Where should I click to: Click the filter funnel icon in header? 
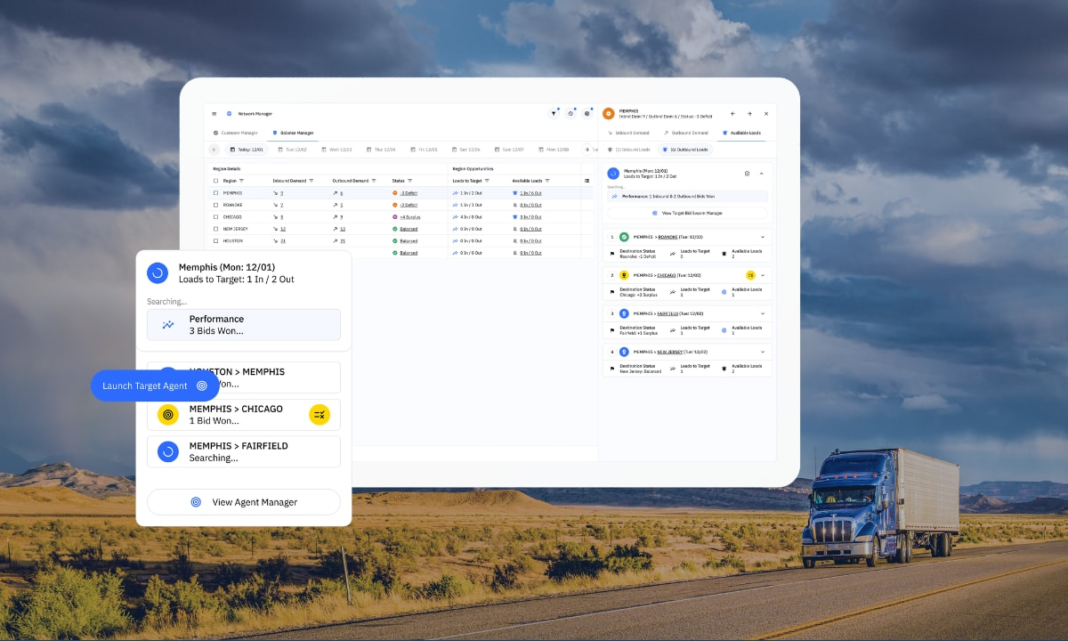click(x=554, y=113)
